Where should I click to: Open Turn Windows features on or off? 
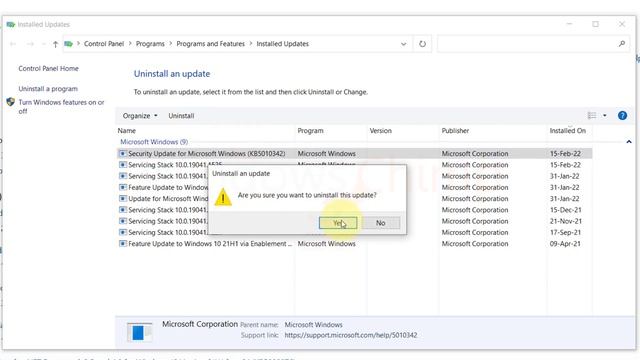point(61,107)
